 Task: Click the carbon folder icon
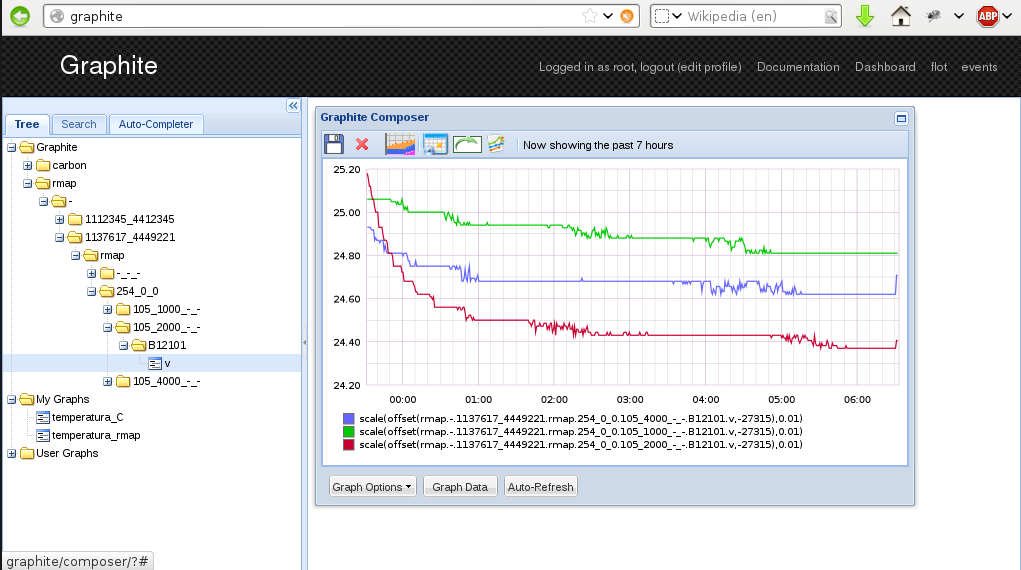click(x=43, y=165)
